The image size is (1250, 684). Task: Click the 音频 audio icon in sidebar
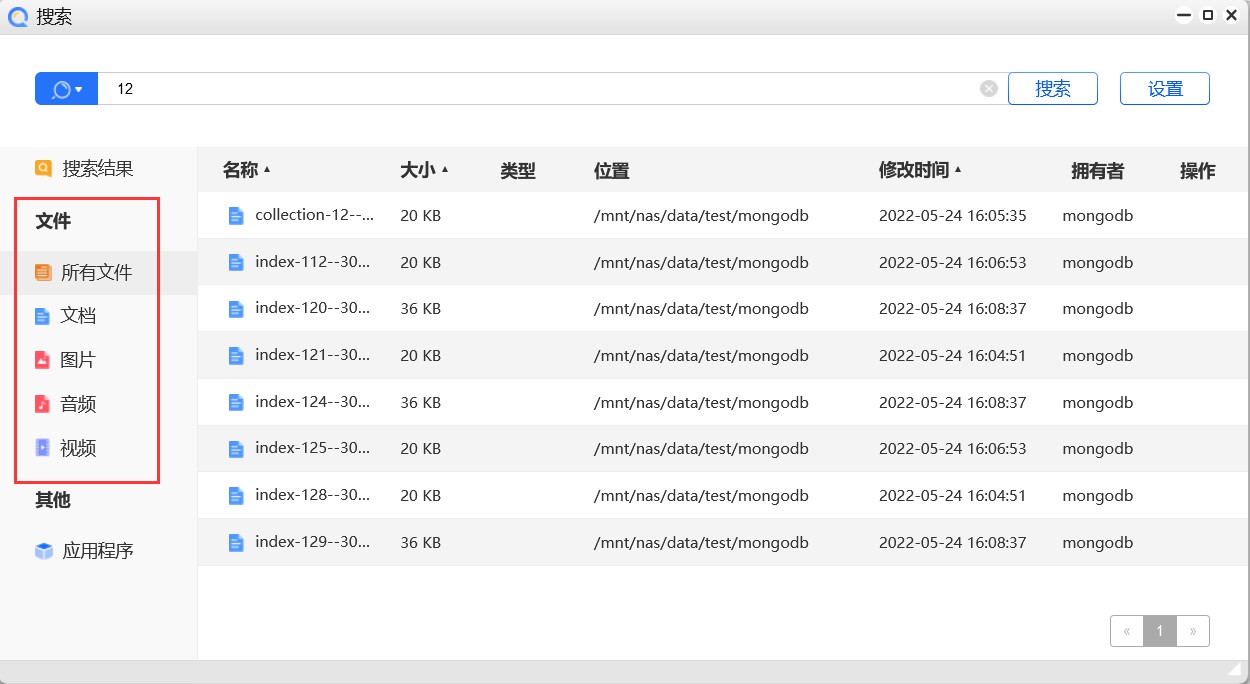click(43, 404)
